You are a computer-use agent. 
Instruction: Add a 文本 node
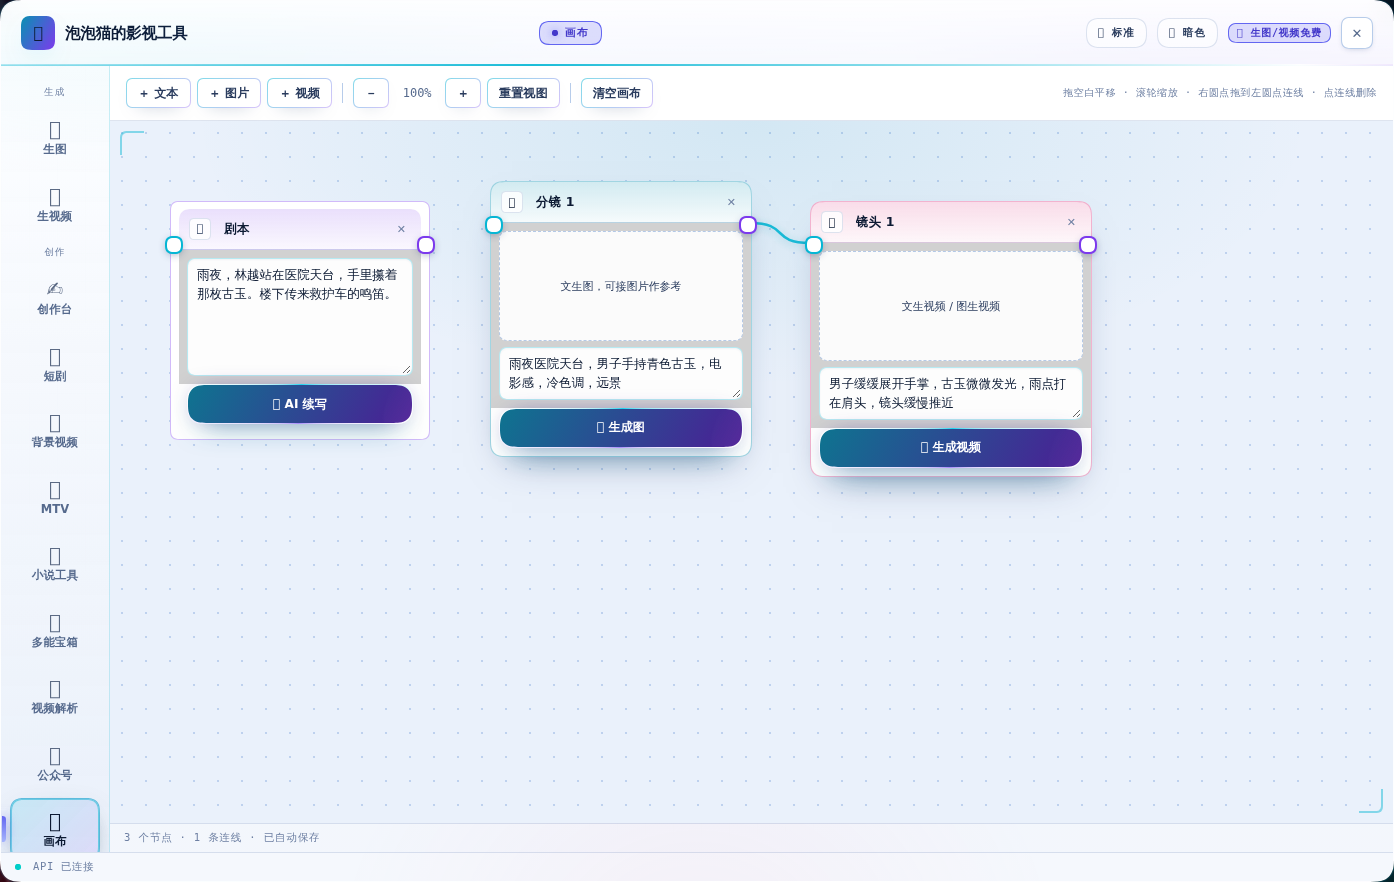(x=158, y=93)
